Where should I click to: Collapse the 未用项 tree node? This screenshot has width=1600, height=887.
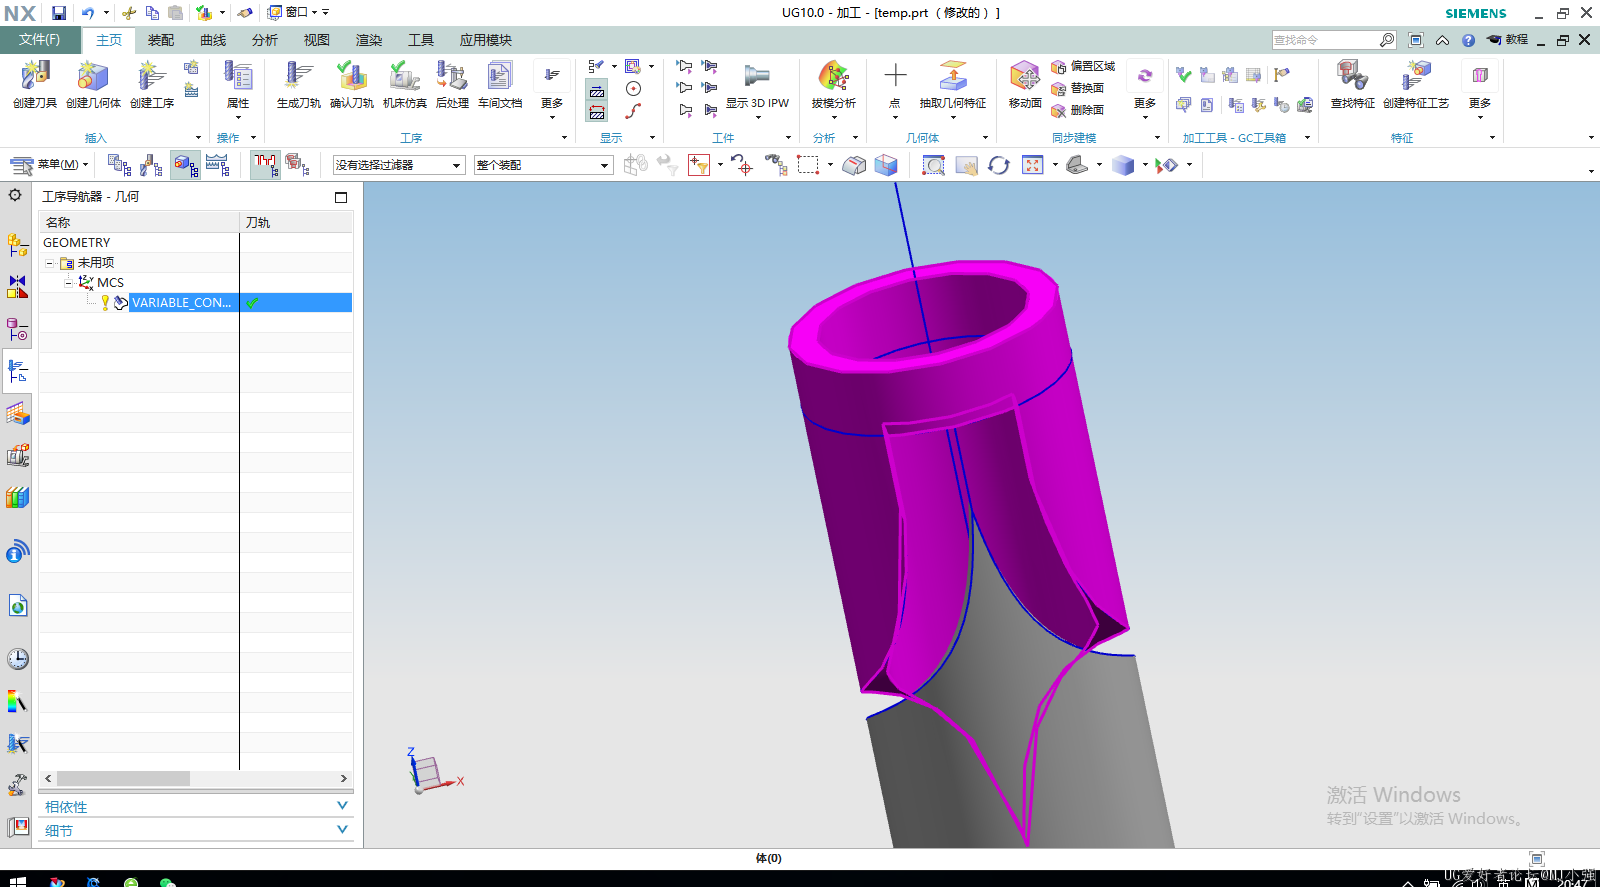coord(49,263)
